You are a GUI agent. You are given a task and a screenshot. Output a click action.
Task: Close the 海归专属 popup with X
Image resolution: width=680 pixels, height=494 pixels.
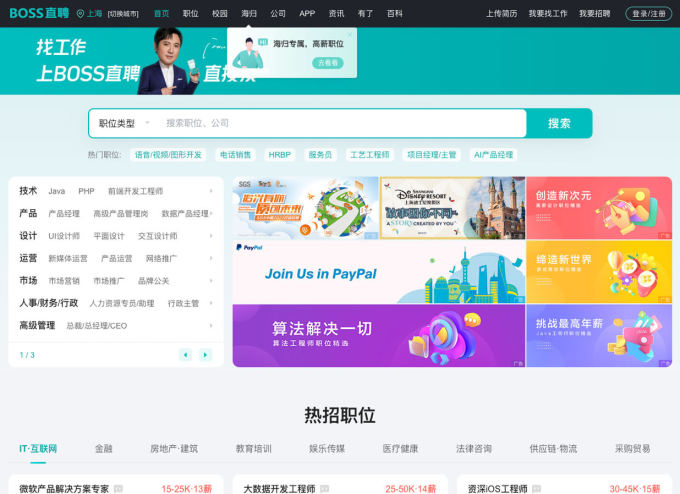[349, 34]
